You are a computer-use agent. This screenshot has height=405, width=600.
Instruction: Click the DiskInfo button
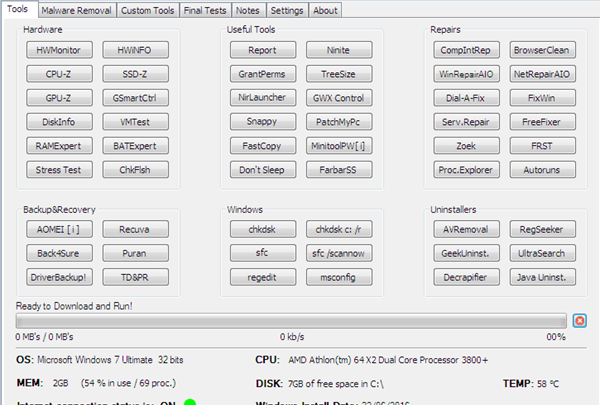pyautogui.click(x=59, y=122)
